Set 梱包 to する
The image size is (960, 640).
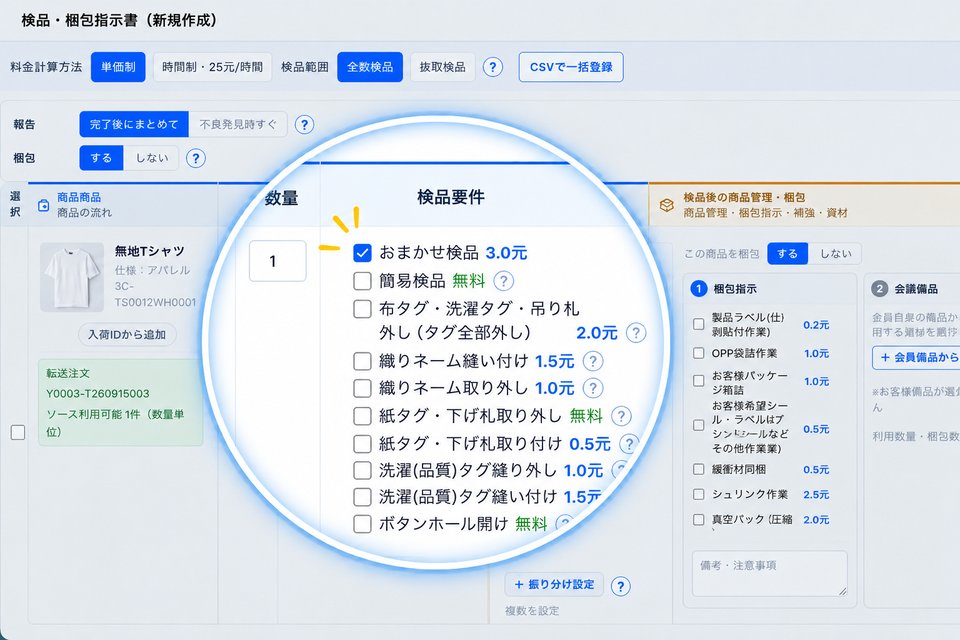pyautogui.click(x=101, y=158)
